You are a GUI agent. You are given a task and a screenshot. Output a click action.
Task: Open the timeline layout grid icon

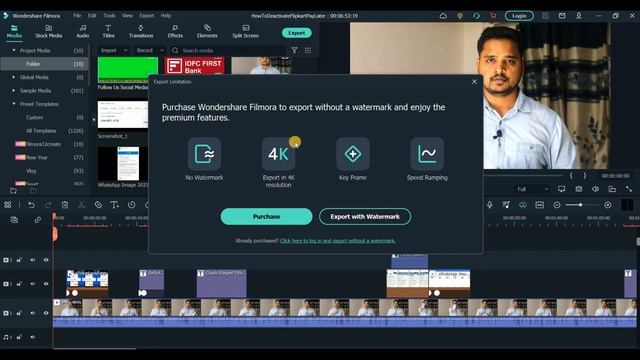tap(8, 205)
